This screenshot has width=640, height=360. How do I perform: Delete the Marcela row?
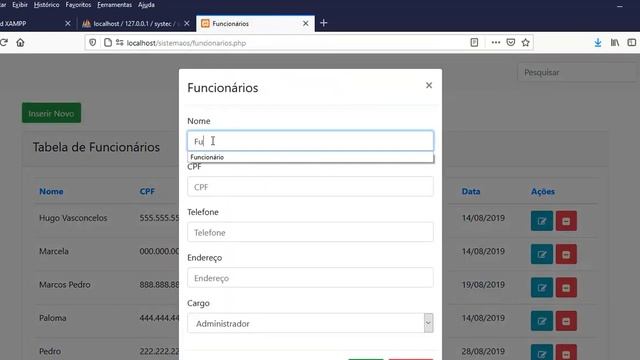coord(566,254)
